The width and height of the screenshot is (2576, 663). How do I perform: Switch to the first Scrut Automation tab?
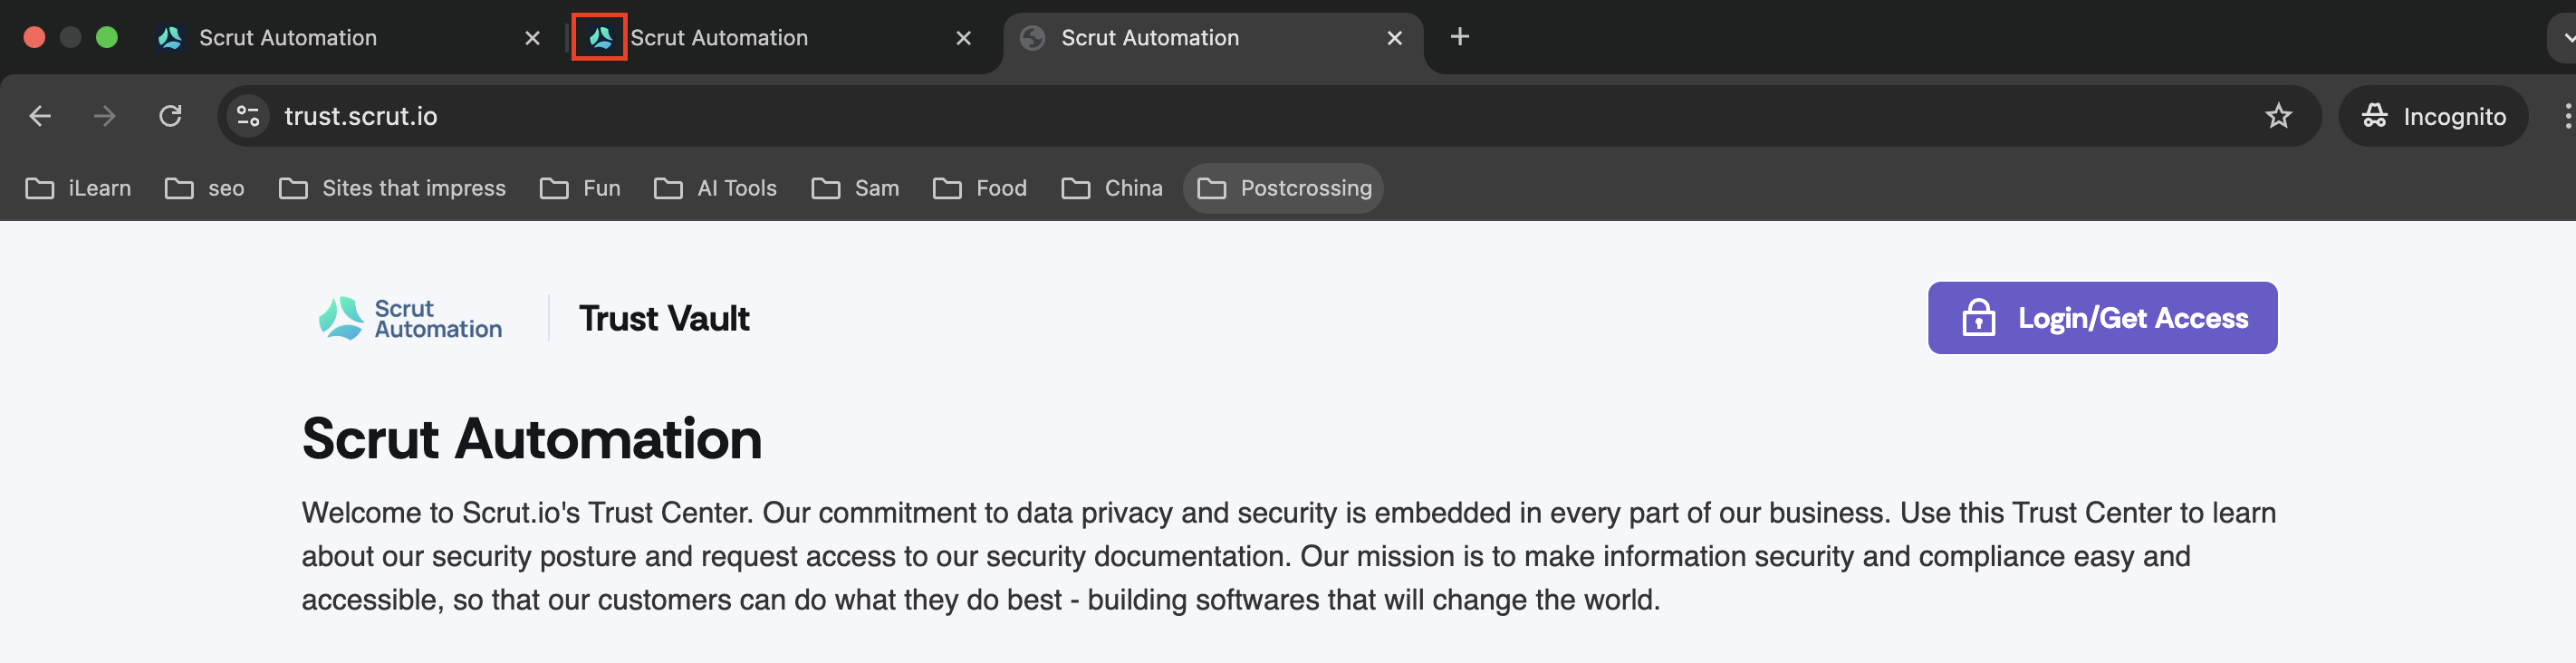349,38
